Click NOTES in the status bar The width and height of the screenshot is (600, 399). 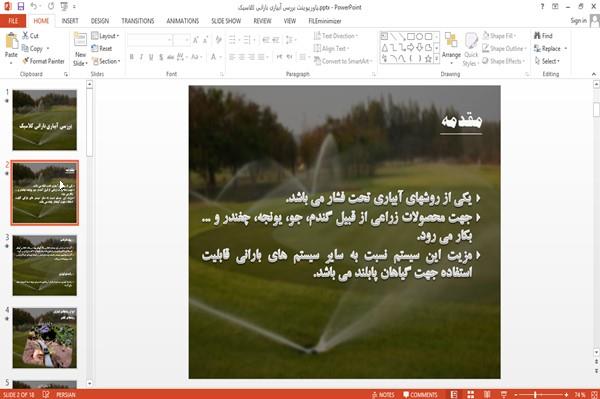coord(383,395)
